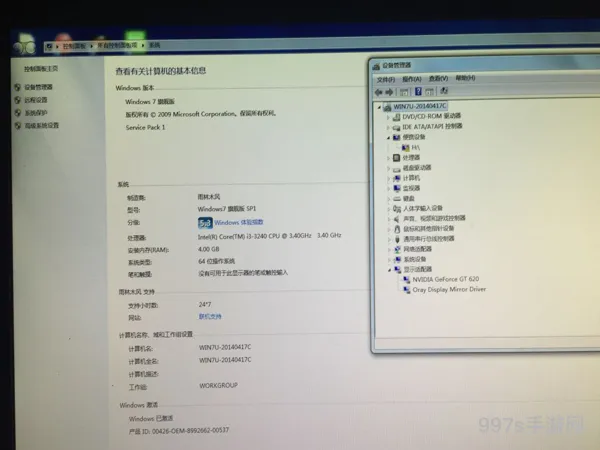Screen dimensions: 600x450
Task: Click the 人体学输入设备 icon
Action: tap(397, 209)
